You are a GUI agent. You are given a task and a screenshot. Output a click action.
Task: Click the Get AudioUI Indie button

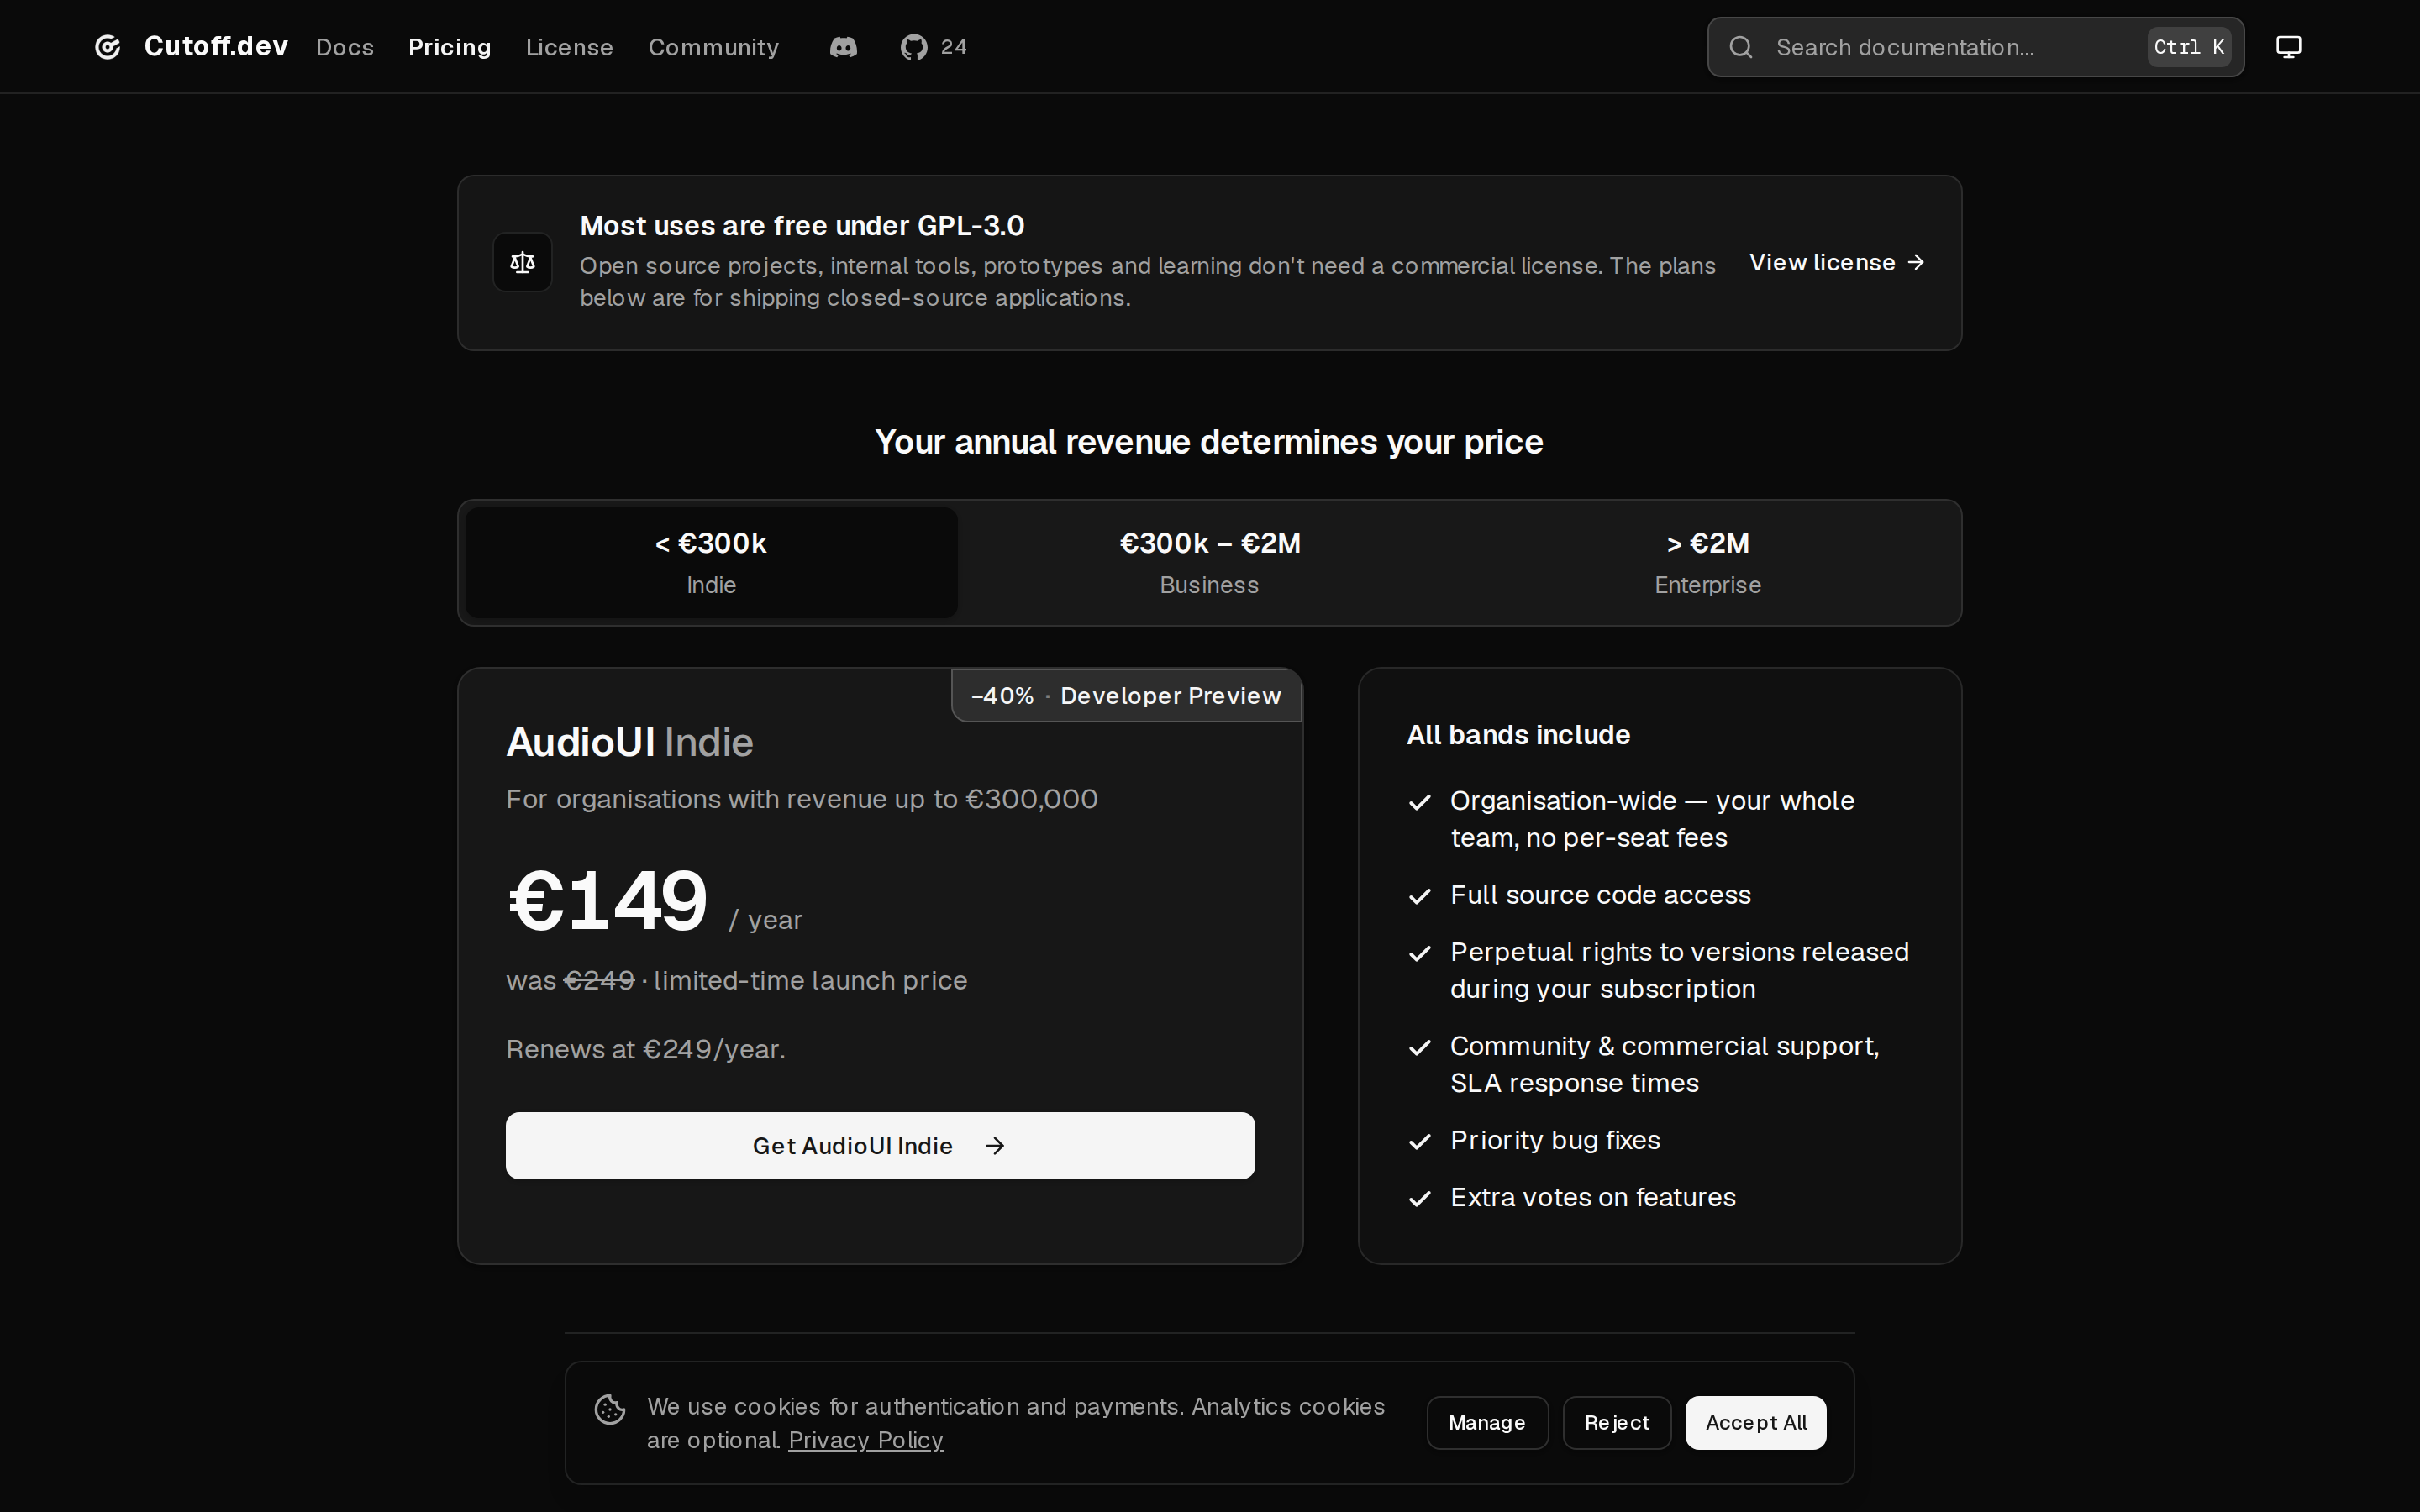pos(880,1146)
